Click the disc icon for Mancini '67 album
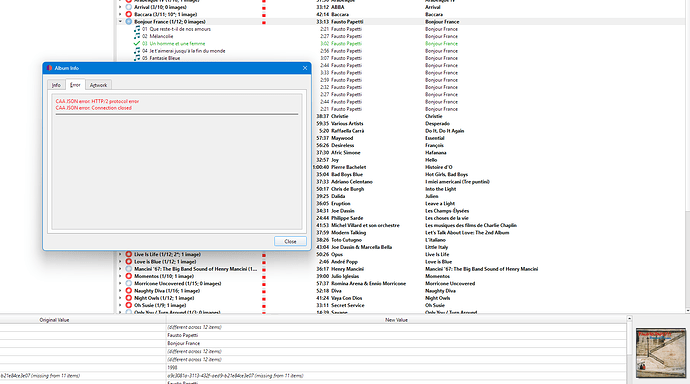The image size is (690, 384). 129,269
